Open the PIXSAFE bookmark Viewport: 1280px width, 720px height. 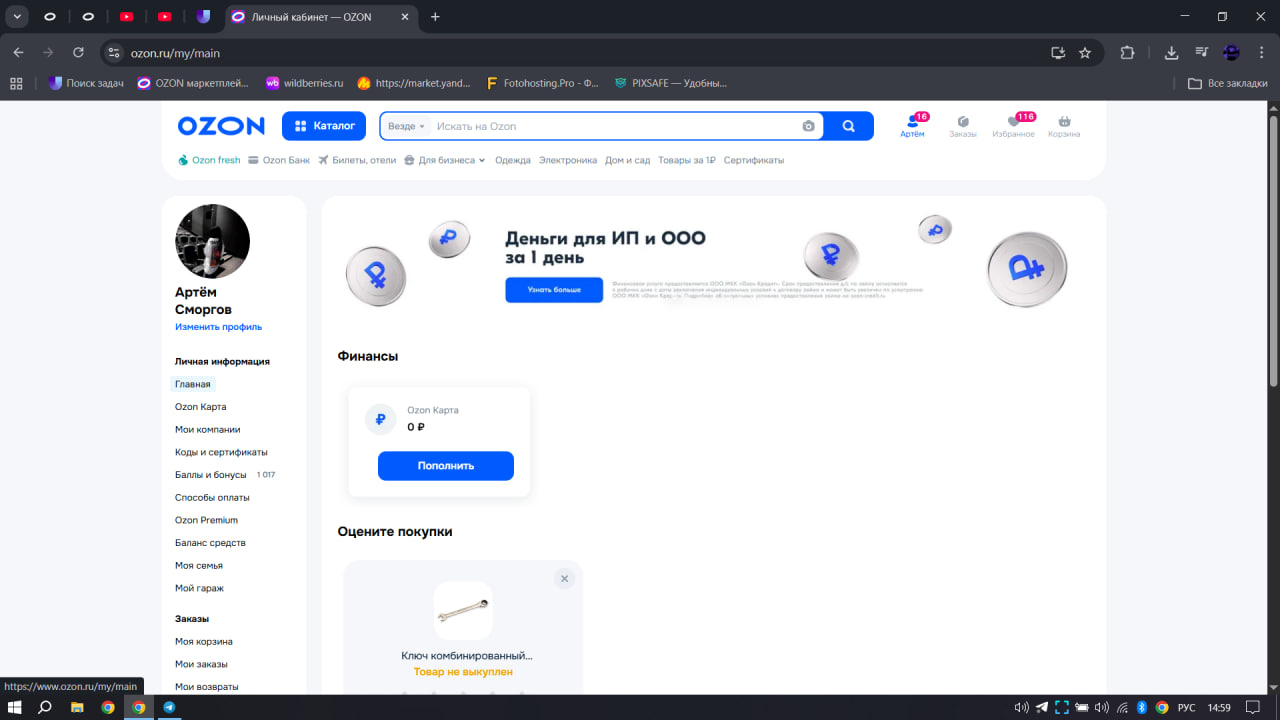click(x=670, y=83)
